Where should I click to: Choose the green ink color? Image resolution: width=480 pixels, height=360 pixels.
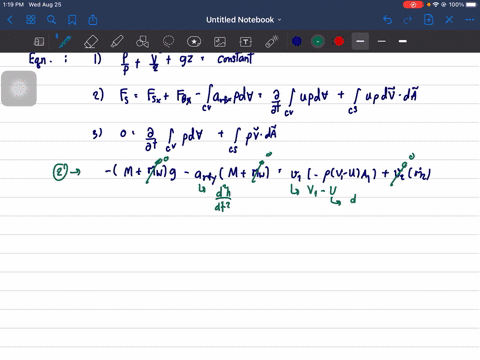[x=318, y=41]
